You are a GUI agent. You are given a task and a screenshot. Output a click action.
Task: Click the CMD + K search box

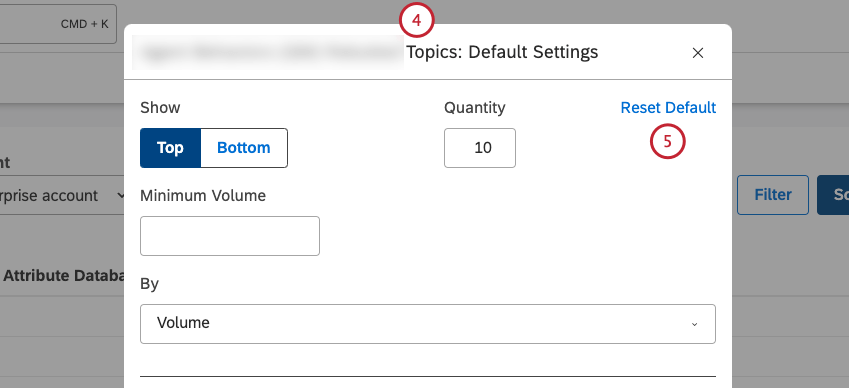click(58, 24)
